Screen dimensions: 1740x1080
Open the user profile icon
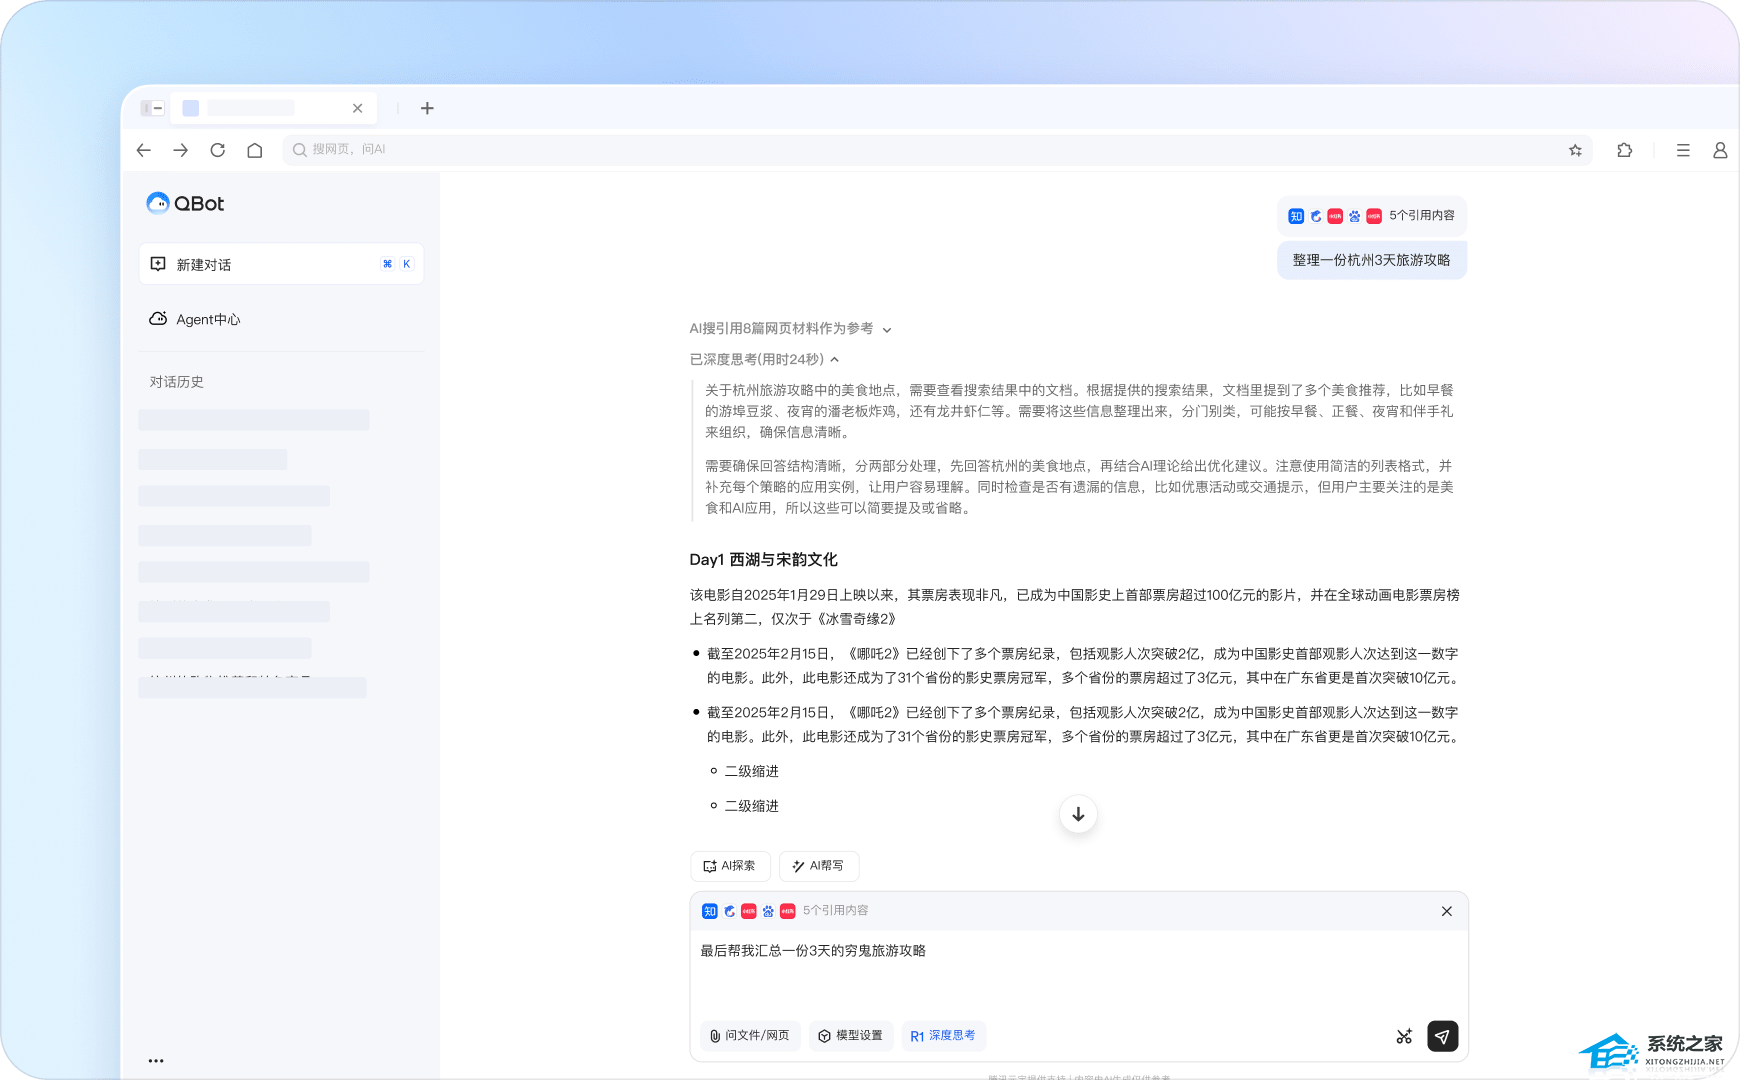coord(1720,150)
